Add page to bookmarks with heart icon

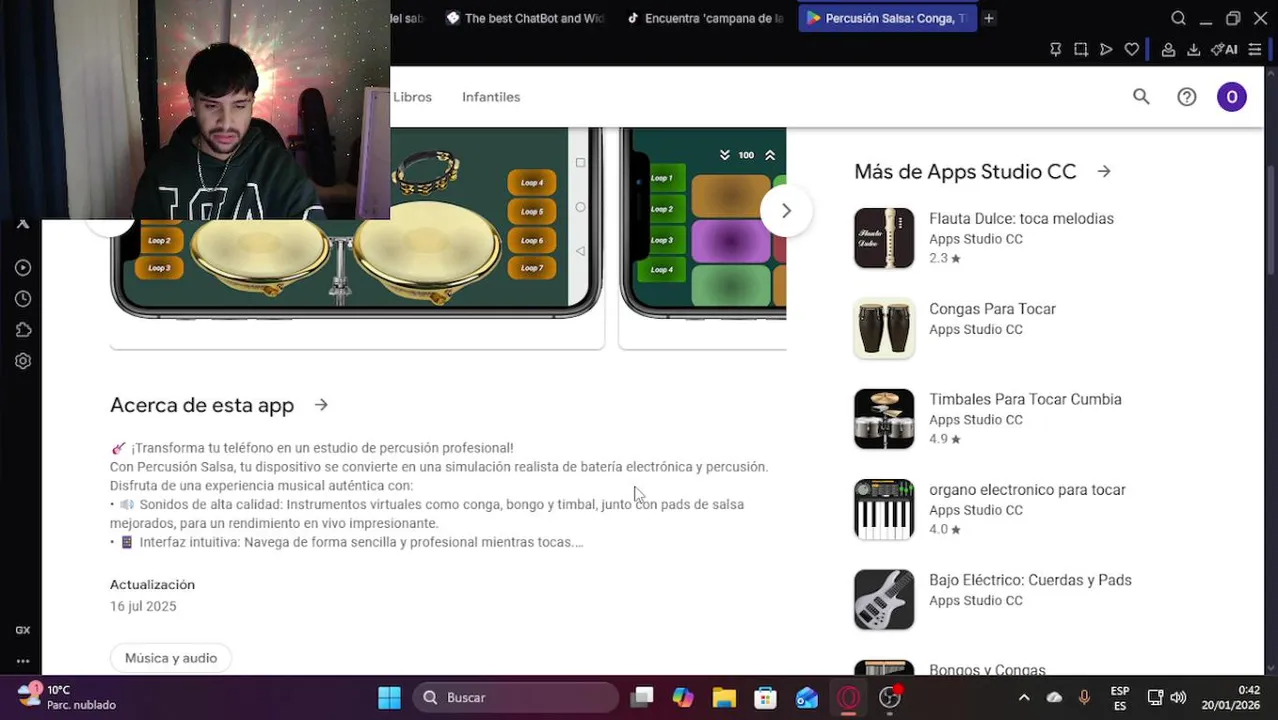click(1131, 49)
